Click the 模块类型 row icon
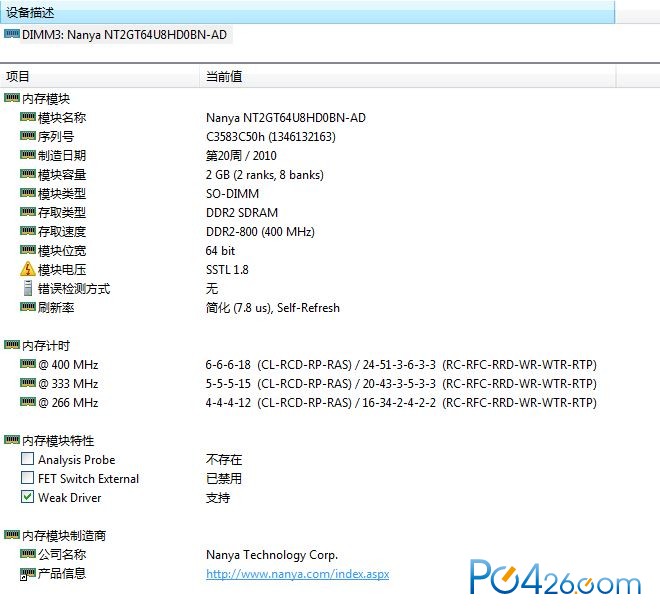The width and height of the screenshot is (660, 613). (28, 193)
